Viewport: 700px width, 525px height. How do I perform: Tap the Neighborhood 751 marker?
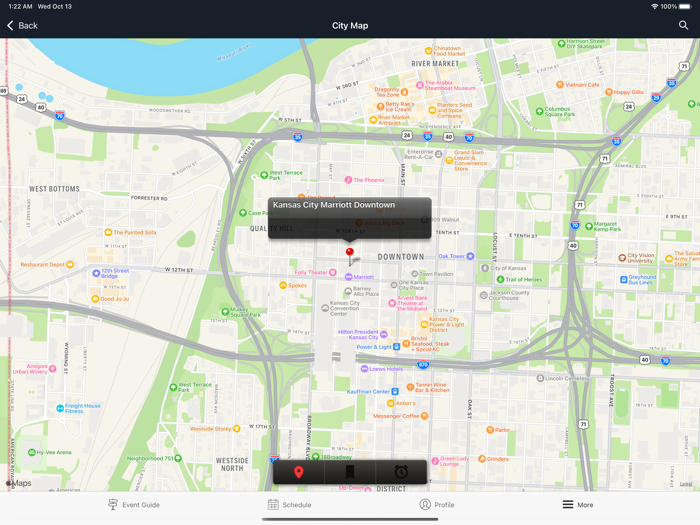(x=178, y=458)
